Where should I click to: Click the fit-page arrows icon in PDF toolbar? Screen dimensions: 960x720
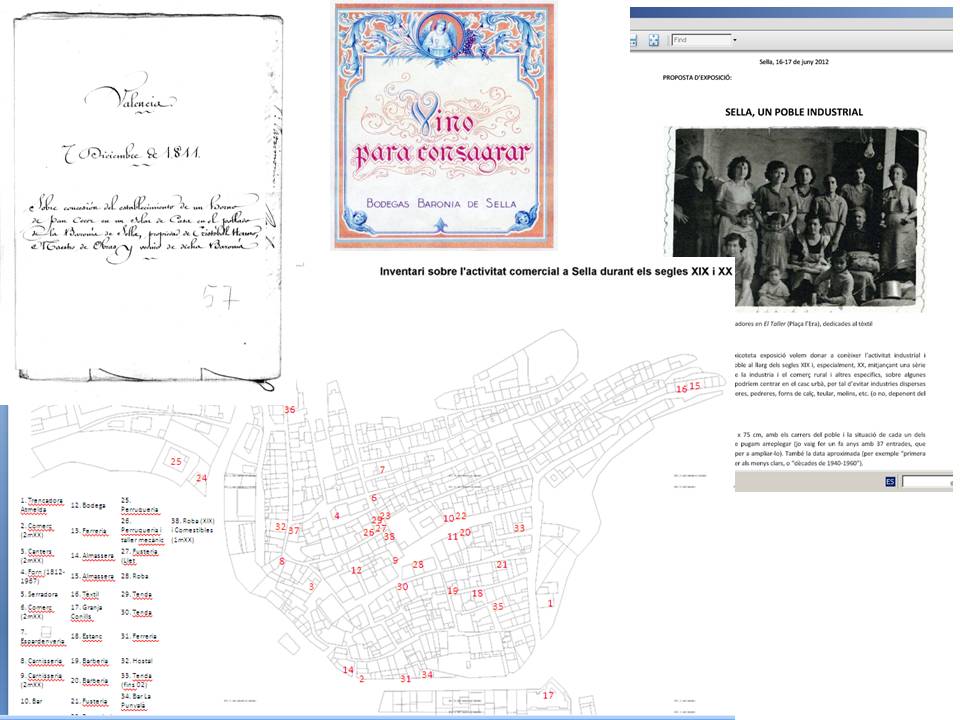pyautogui.click(x=654, y=40)
